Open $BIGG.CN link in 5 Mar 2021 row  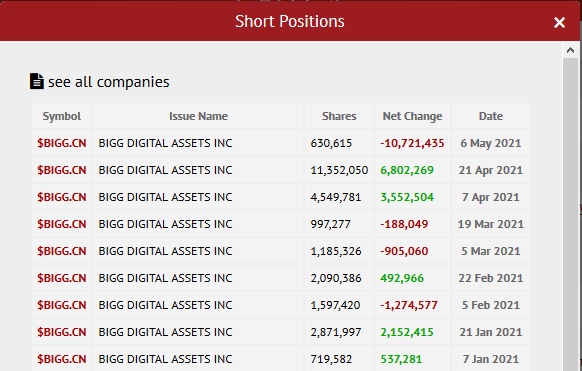coord(62,251)
